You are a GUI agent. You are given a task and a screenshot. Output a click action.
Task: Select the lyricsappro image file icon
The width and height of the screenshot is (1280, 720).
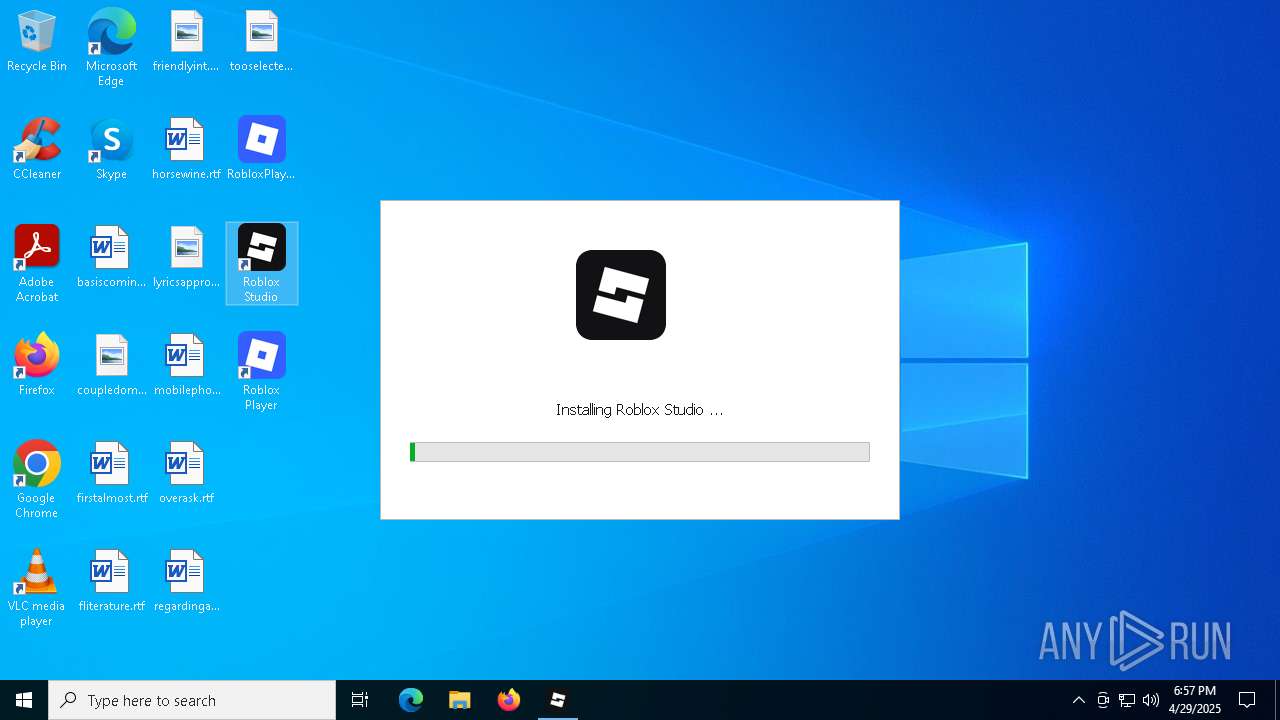click(186, 257)
